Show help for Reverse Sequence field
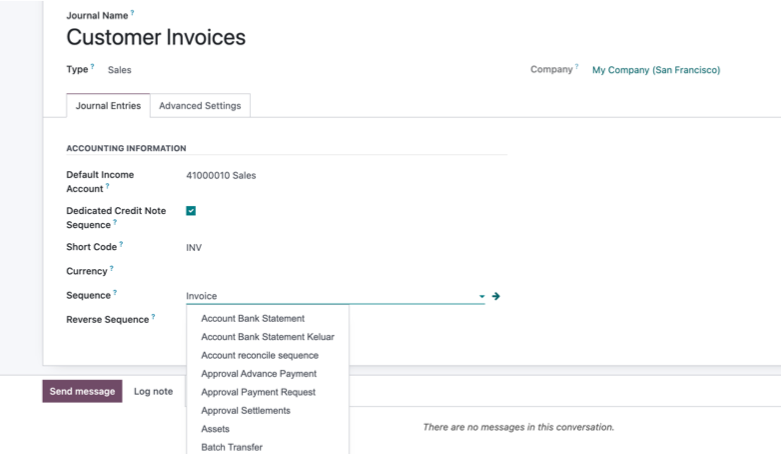 (153, 317)
